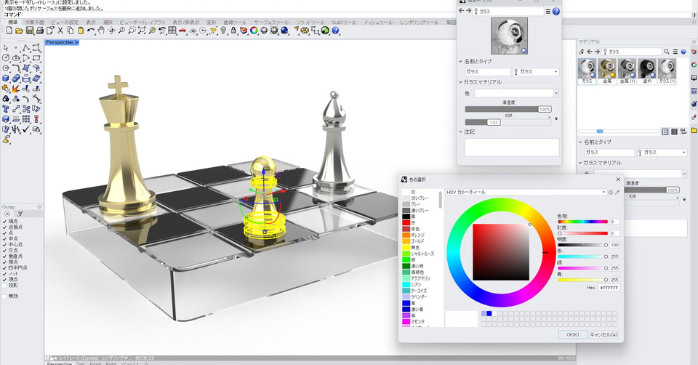Open the ガラス type dropdown in material editor window
Image resolution: width=698 pixels, height=365 pixels.
[536, 72]
